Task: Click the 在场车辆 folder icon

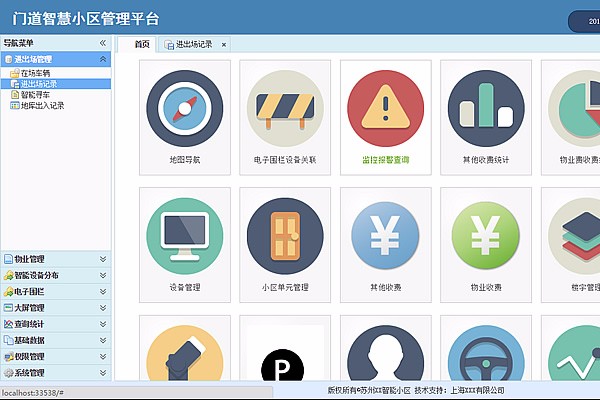Action: pos(15,73)
